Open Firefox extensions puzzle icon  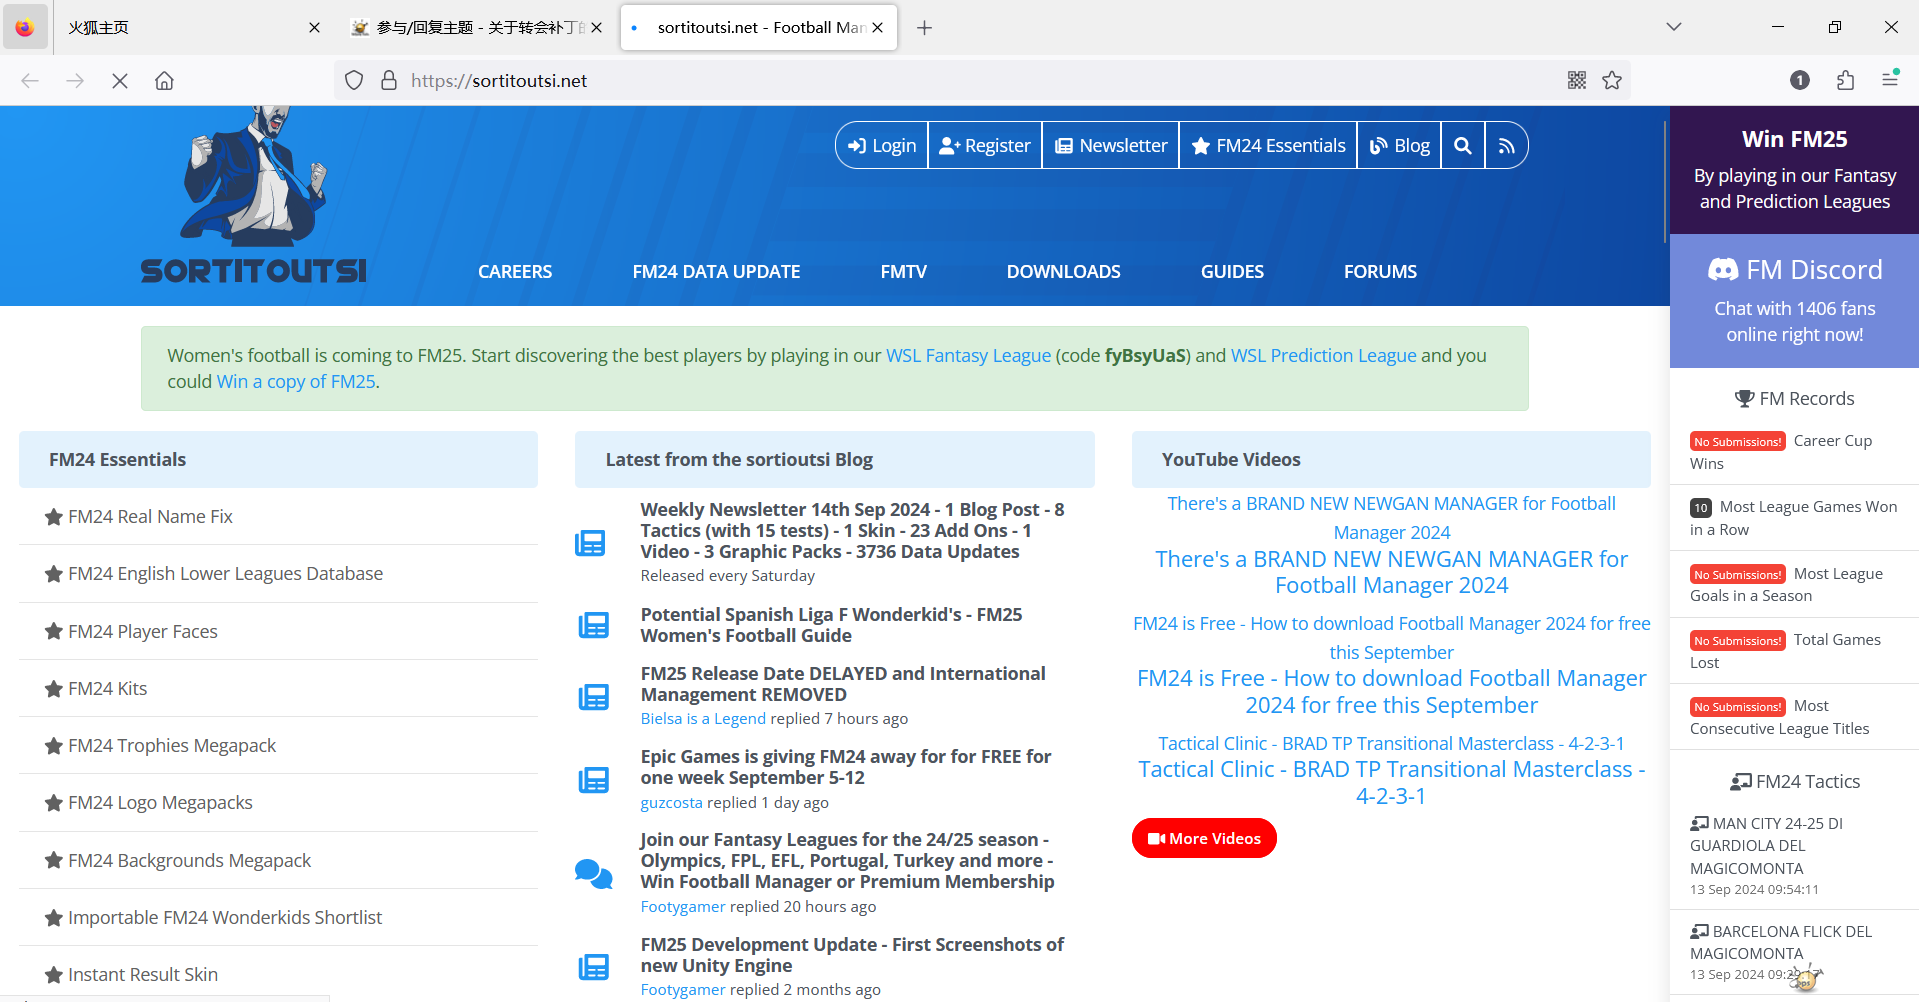tap(1845, 81)
